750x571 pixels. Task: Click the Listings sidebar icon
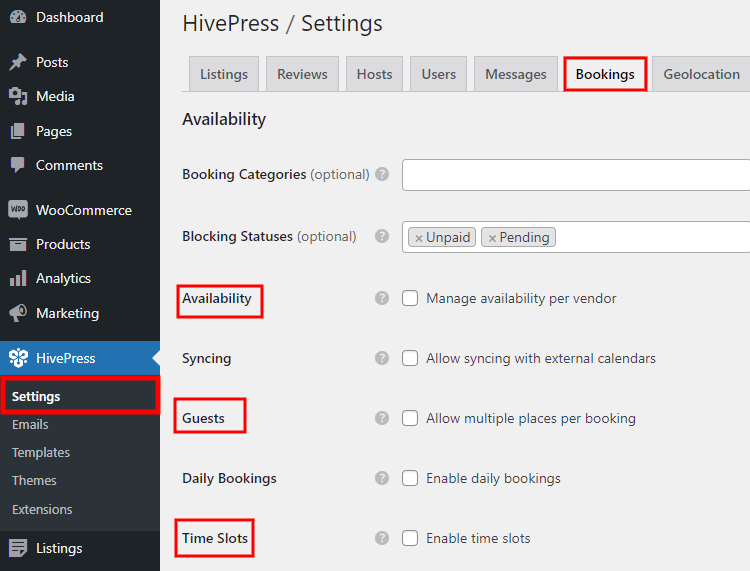pyautogui.click(x=18, y=548)
